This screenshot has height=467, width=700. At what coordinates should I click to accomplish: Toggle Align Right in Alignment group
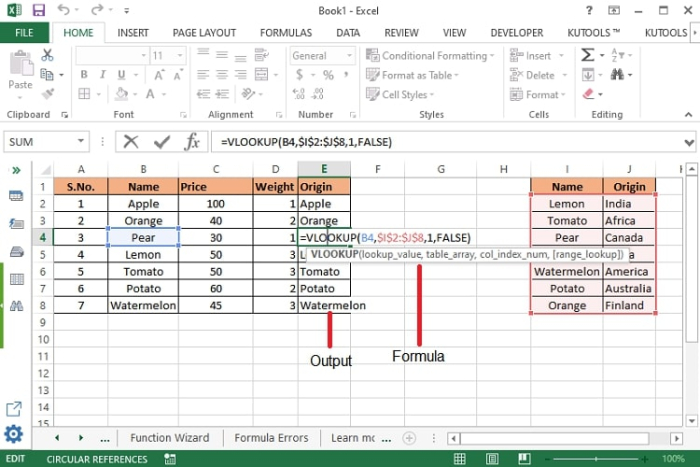241,75
